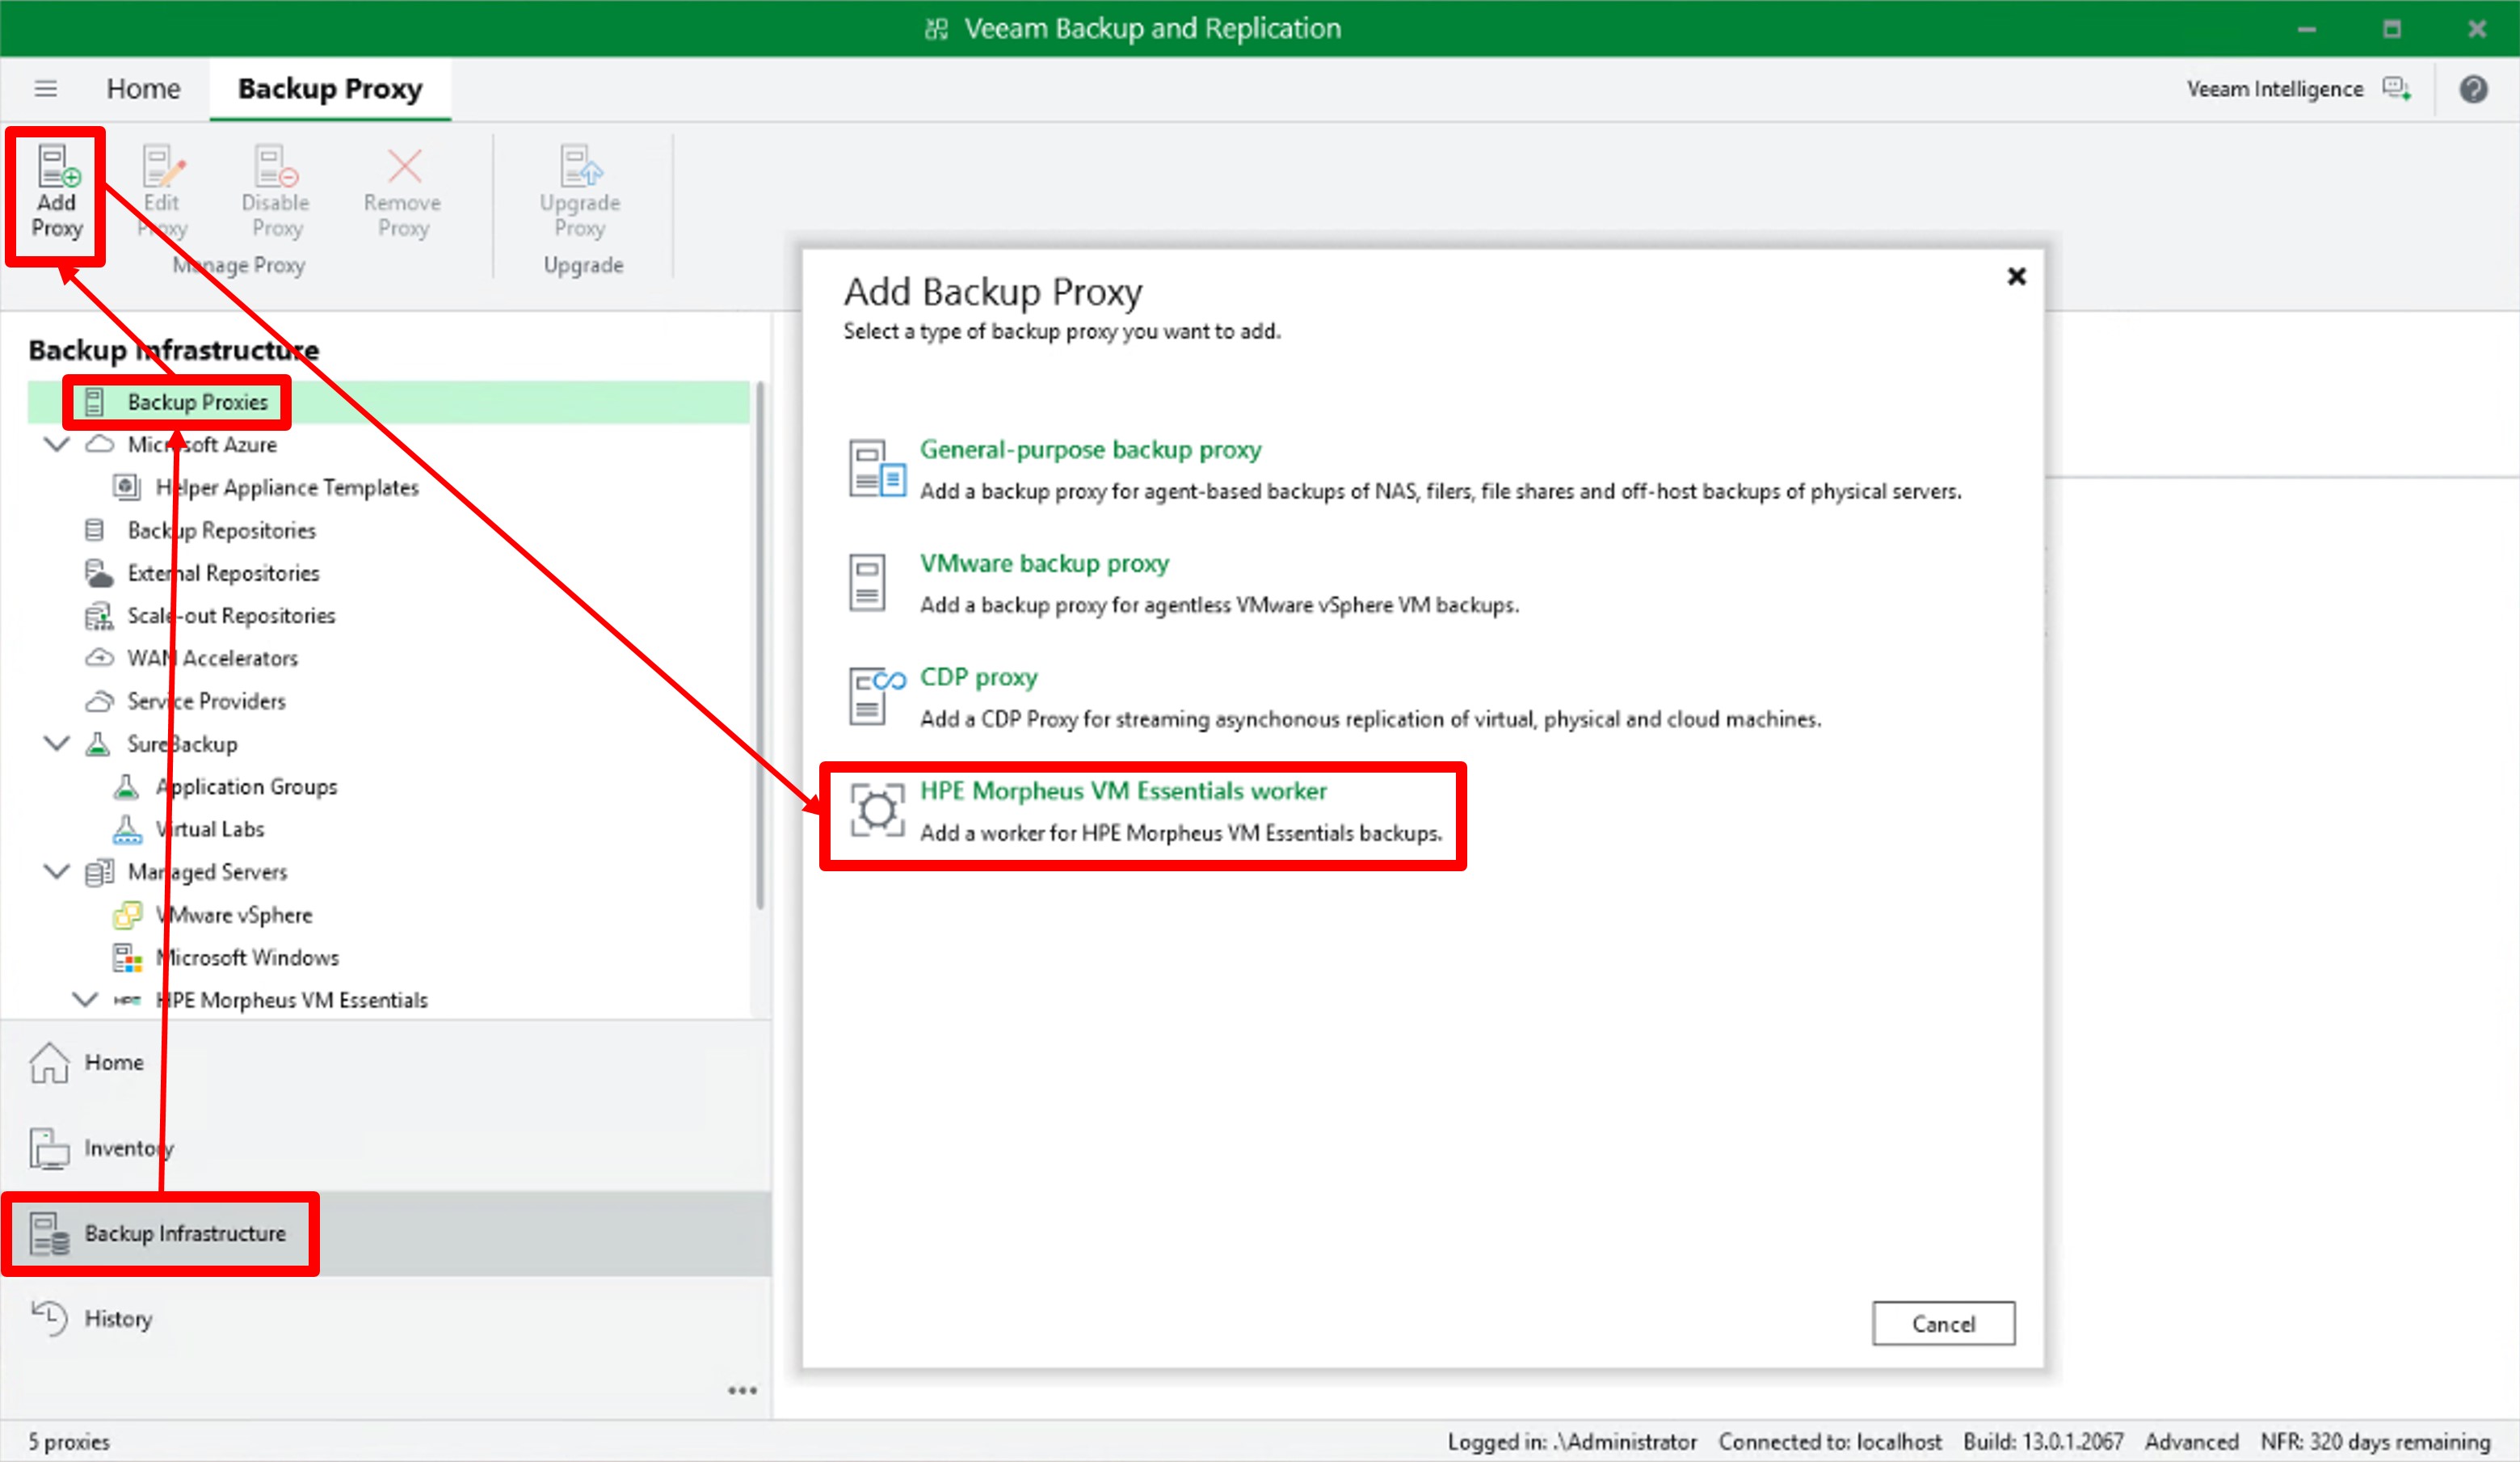2520x1462 pixels.
Task: Click the Add Proxy ribbon icon
Action: pyautogui.click(x=57, y=166)
